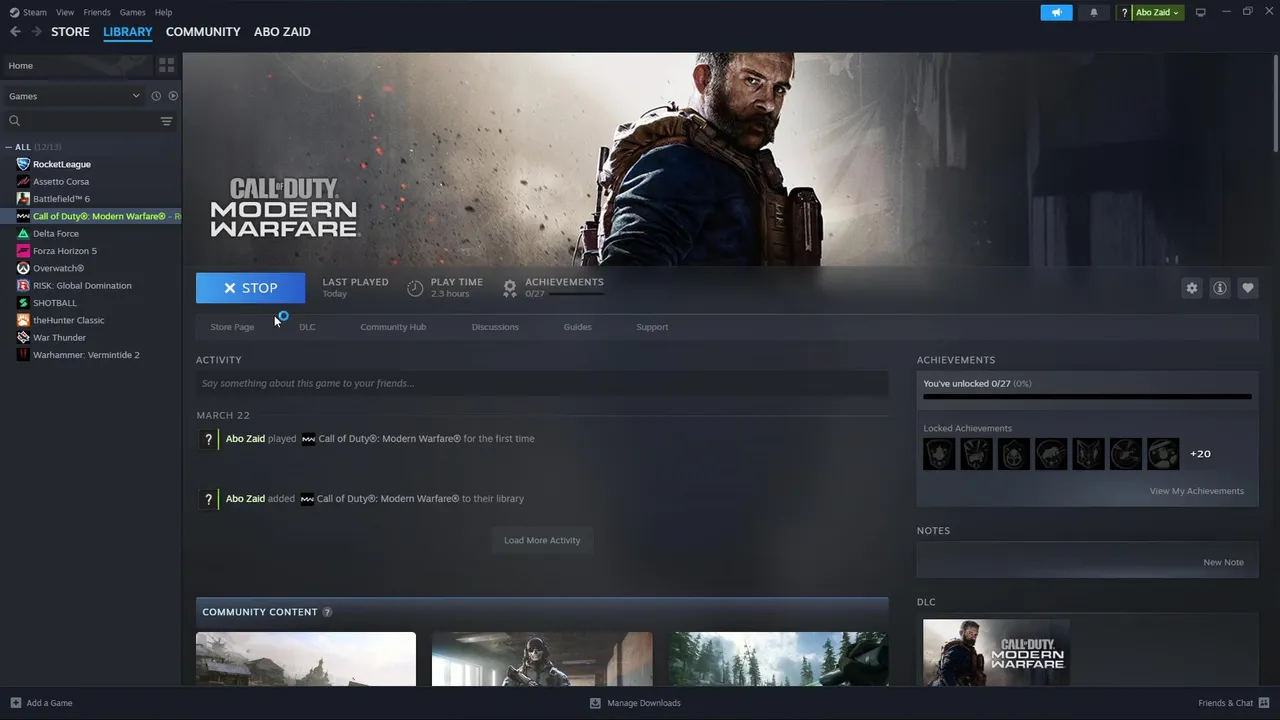Viewport: 1280px width, 720px height.
Task: Open the game info icon
Action: coord(1220,288)
